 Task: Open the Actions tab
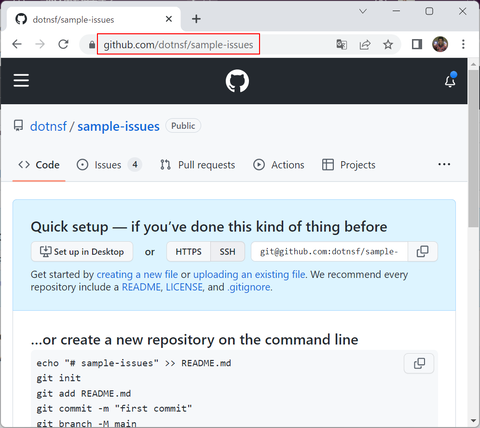[279, 165]
